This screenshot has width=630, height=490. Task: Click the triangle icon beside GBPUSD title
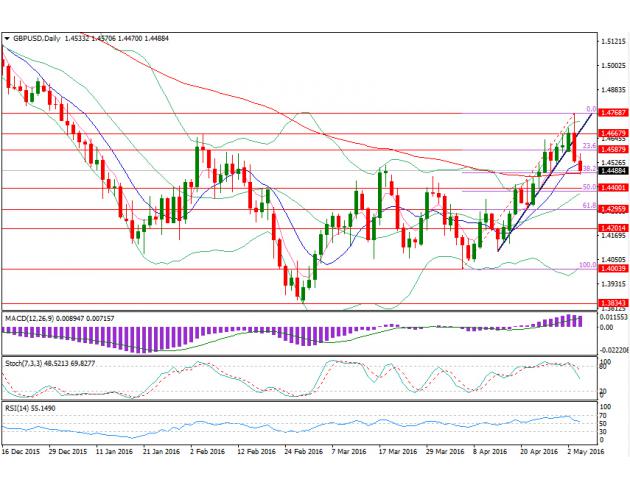click(x=8, y=39)
